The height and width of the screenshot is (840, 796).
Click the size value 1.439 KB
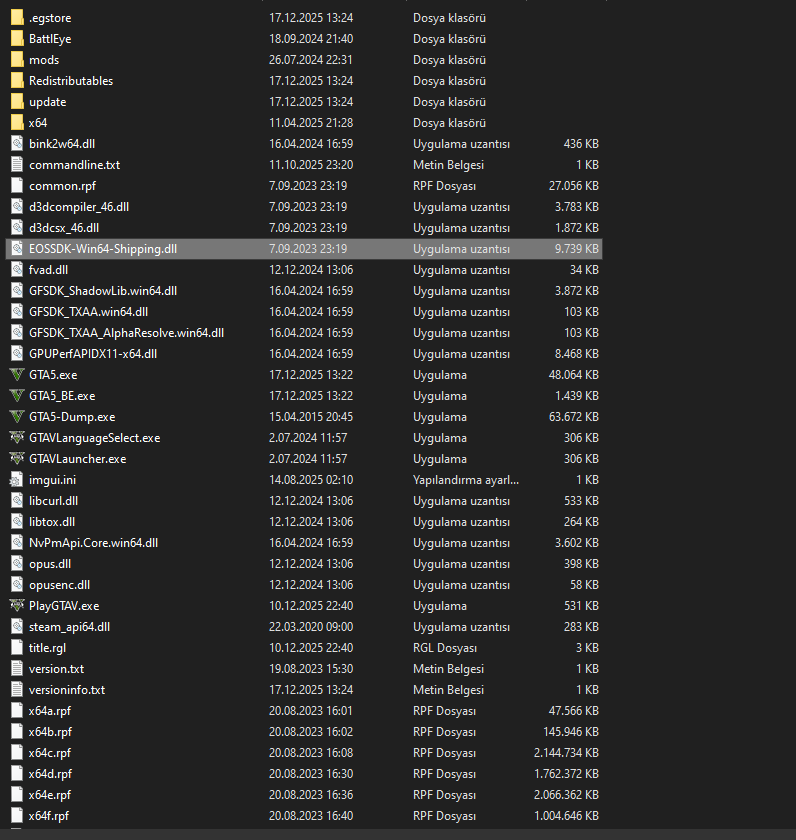[576, 395]
